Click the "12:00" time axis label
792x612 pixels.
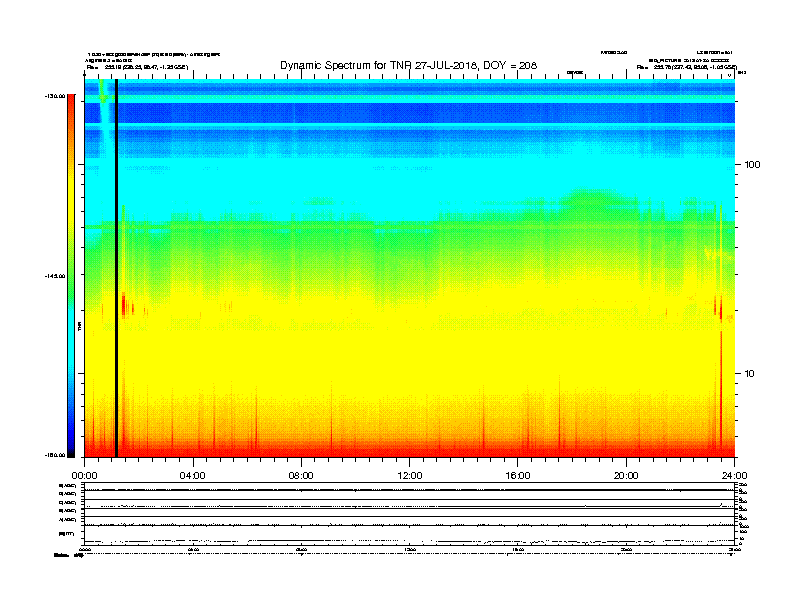(410, 476)
